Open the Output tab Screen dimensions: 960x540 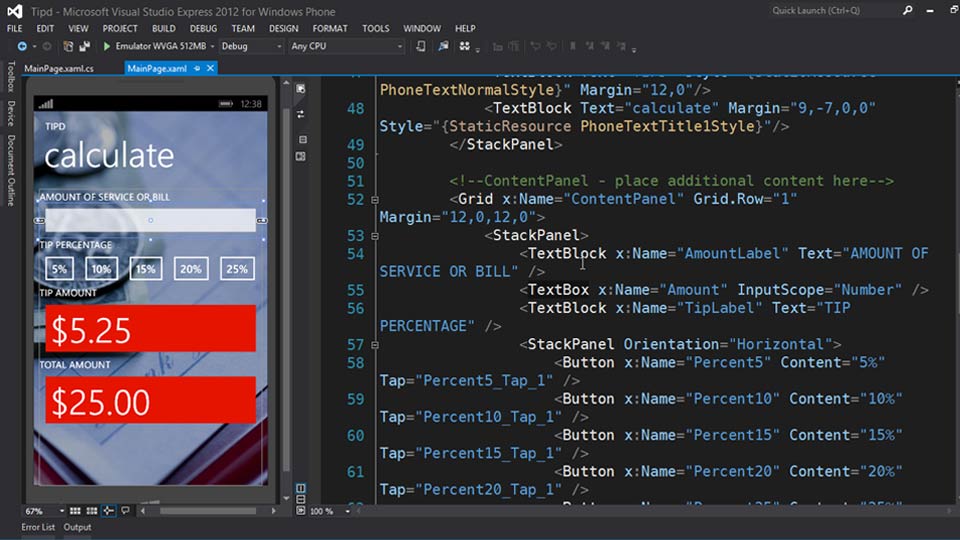click(77, 527)
